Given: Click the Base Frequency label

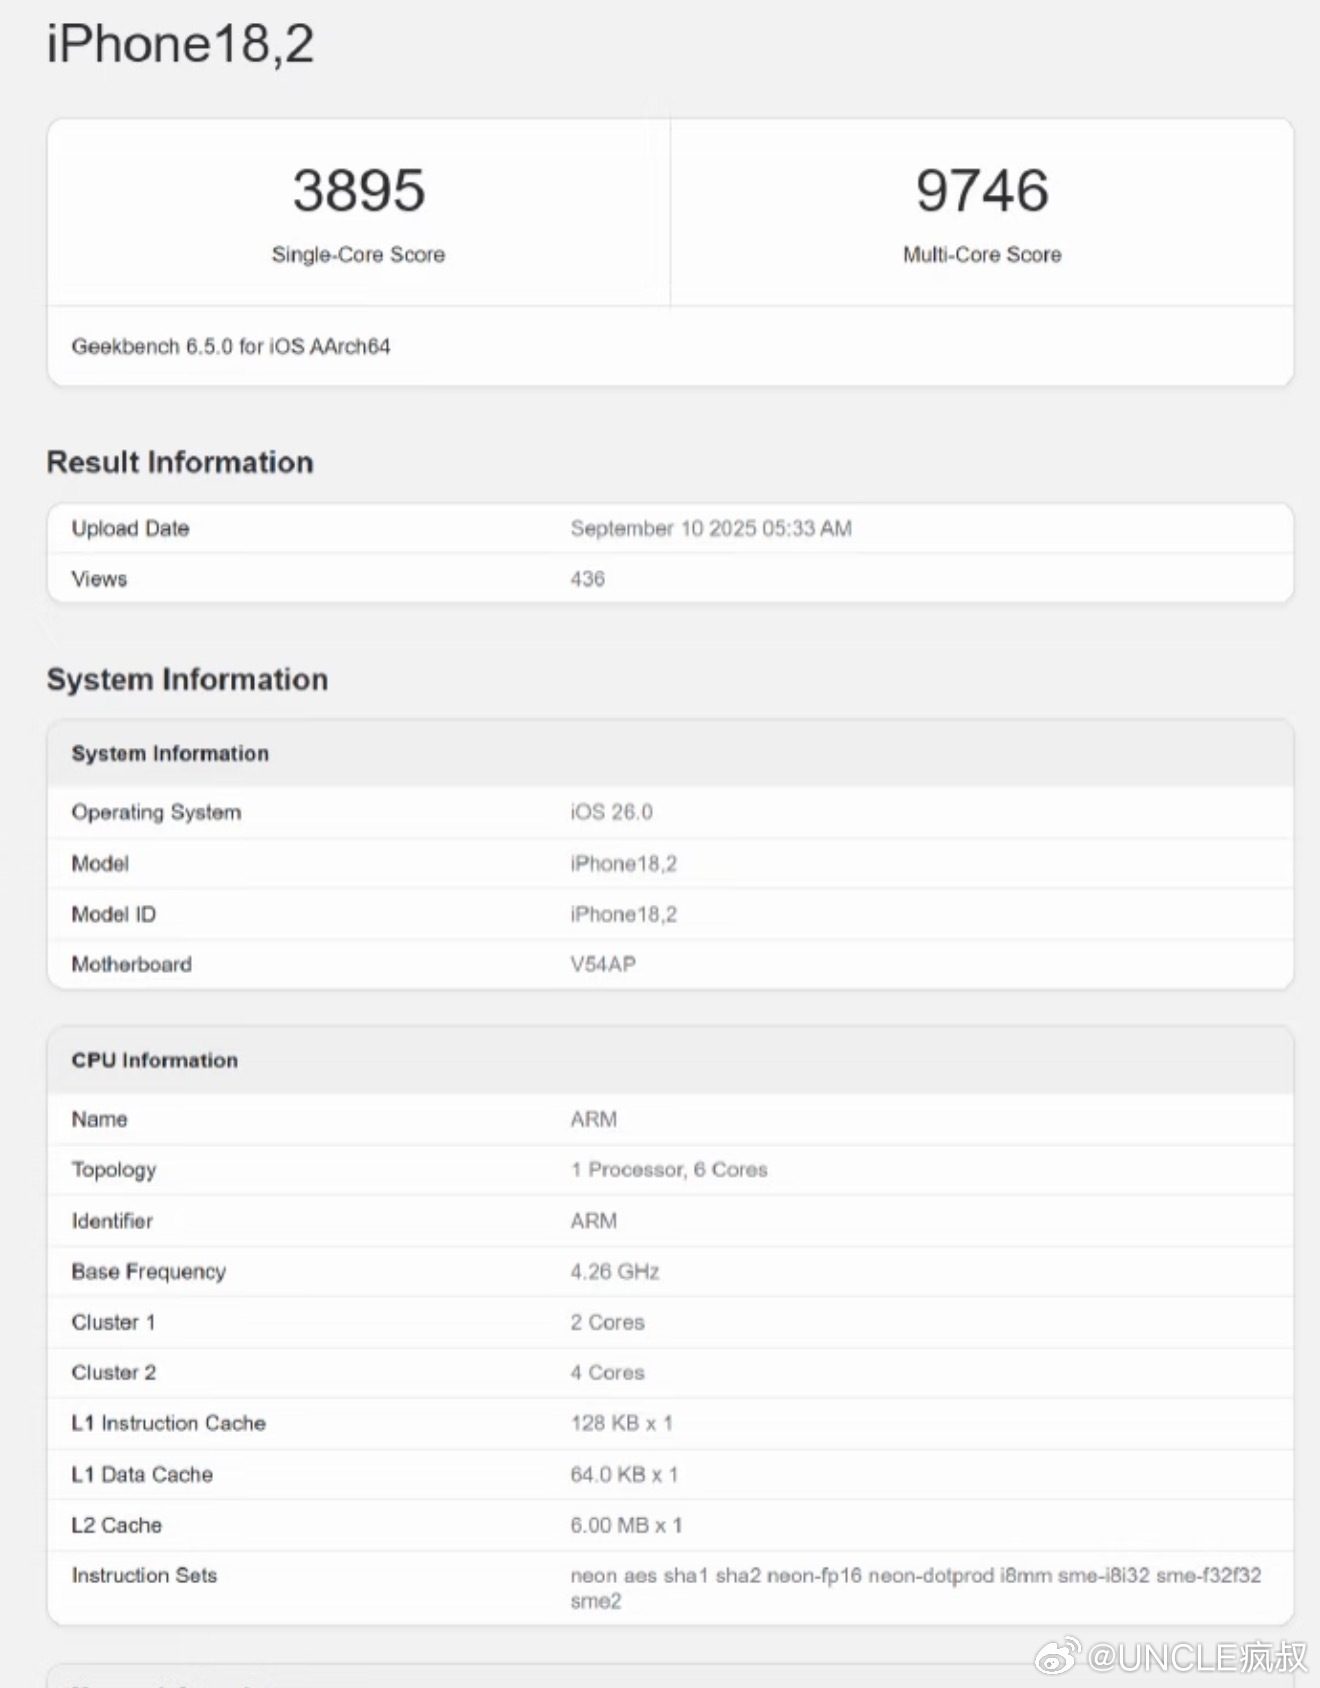Looking at the screenshot, I should point(149,1272).
